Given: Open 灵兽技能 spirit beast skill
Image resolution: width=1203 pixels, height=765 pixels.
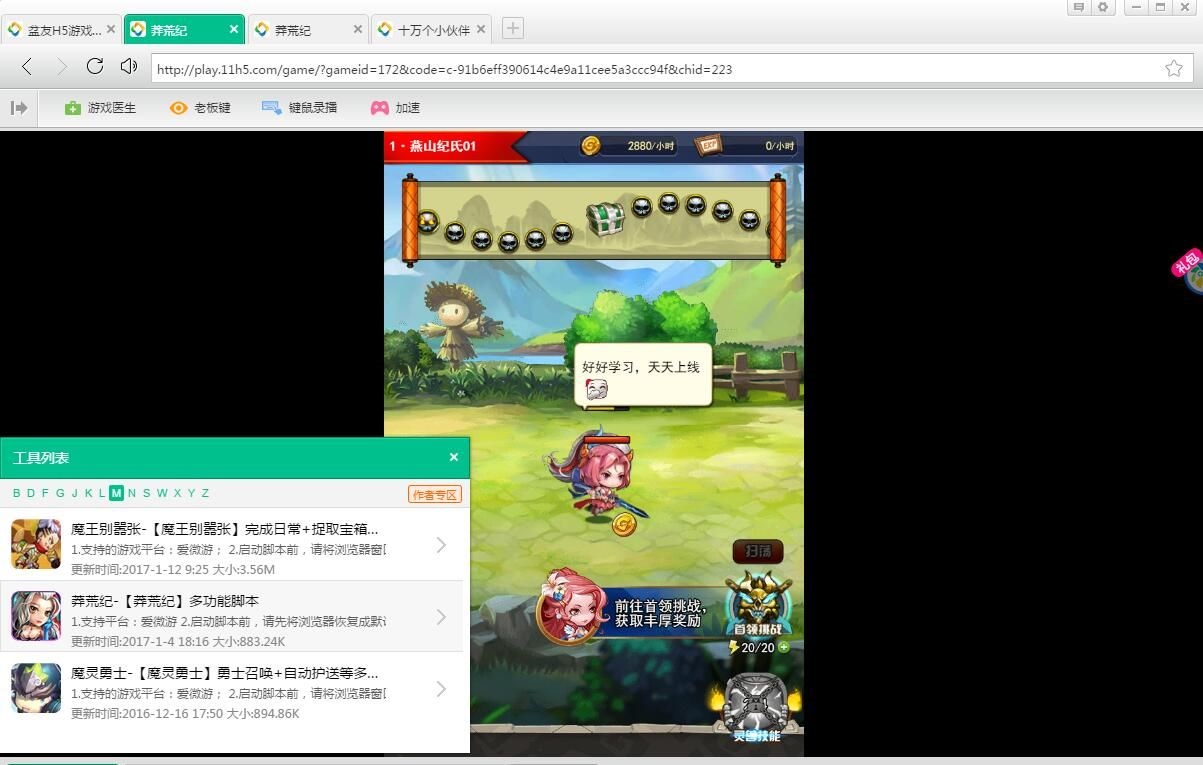Looking at the screenshot, I should point(756,708).
